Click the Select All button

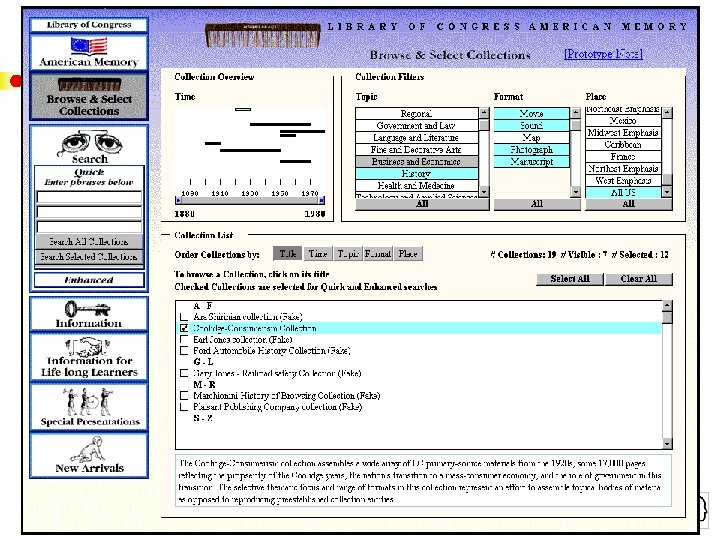570,279
